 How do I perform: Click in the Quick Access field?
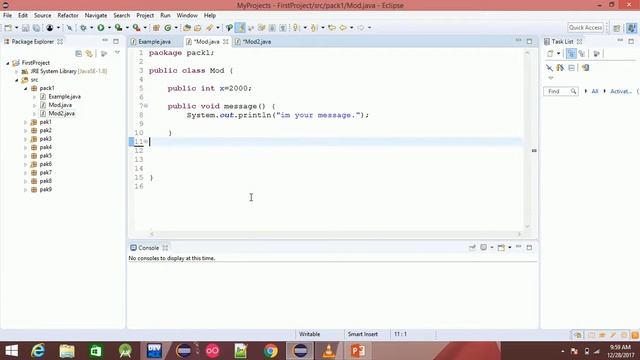585,27
